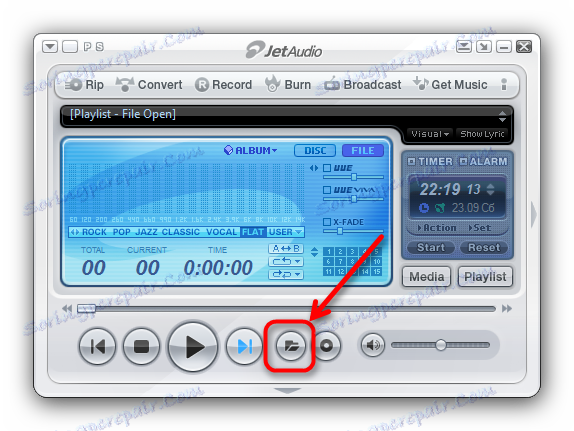Open the shuffle mode dropdown
The image size is (574, 431).
286,274
